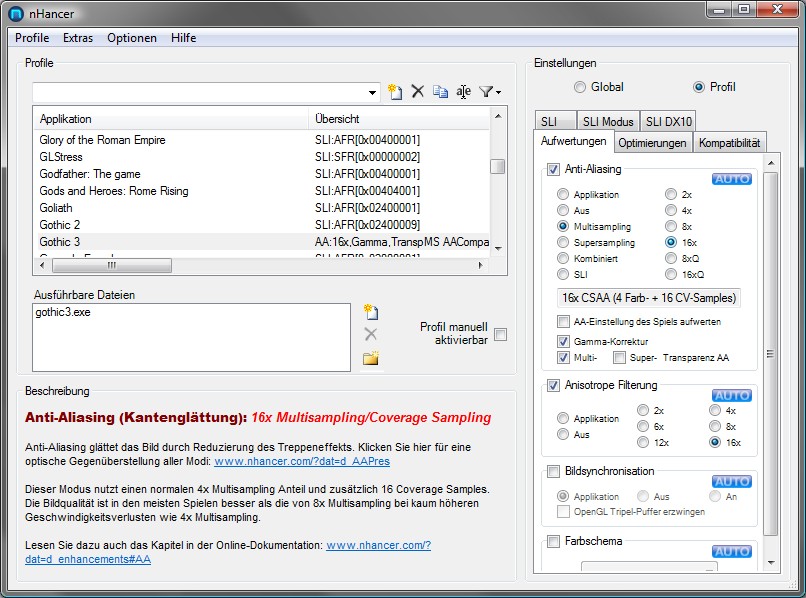This screenshot has height=598, width=806.
Task: Click AUTO badge in Anti-Aliasing group
Action: click(731, 179)
